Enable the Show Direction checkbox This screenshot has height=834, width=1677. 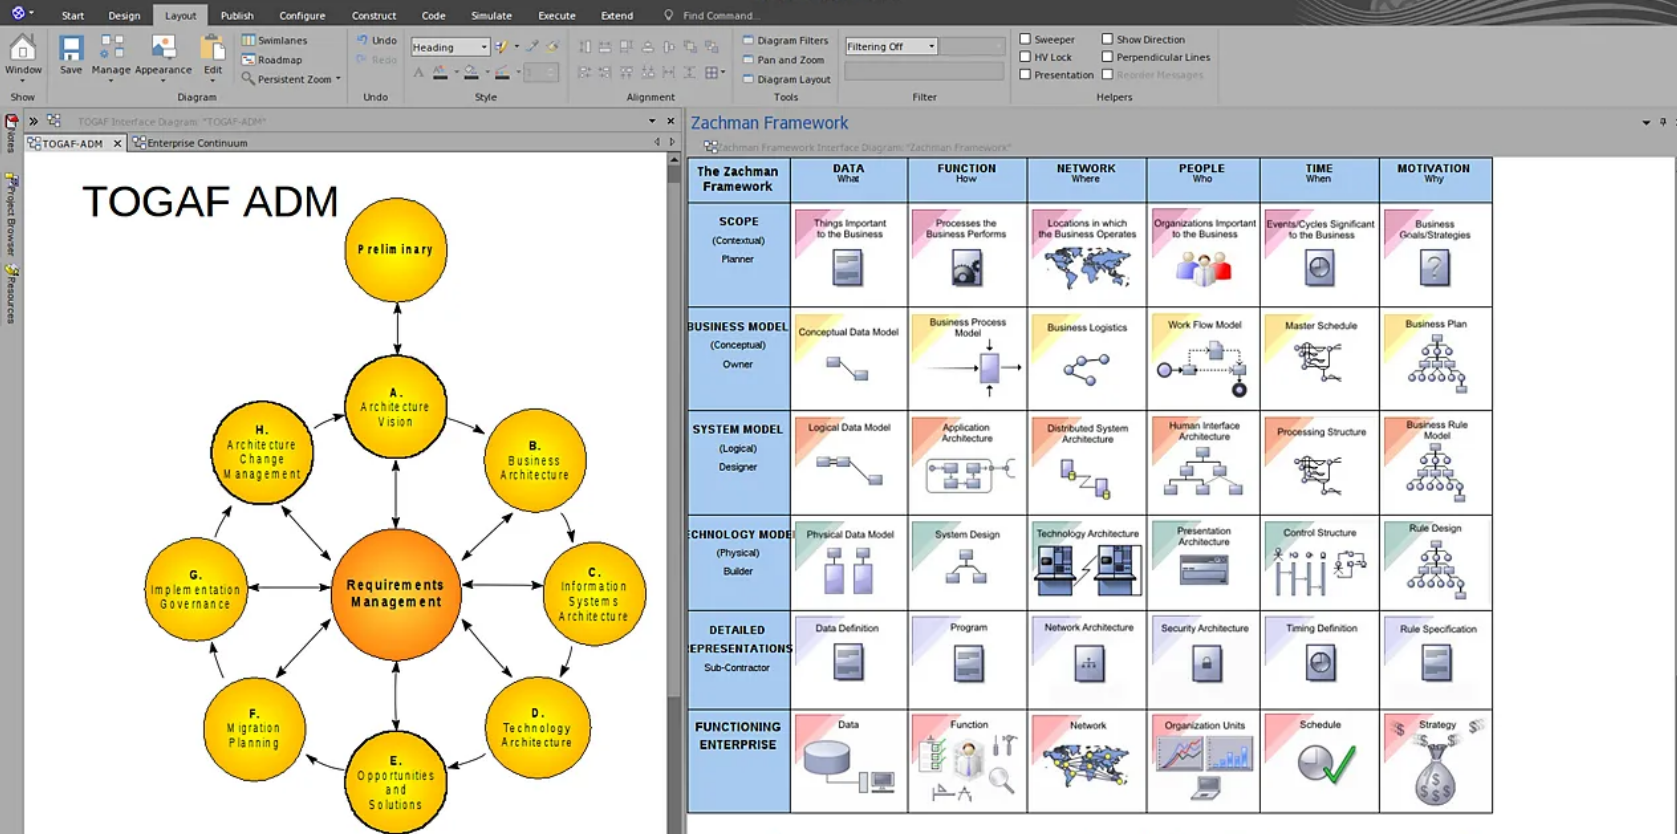click(x=1107, y=39)
